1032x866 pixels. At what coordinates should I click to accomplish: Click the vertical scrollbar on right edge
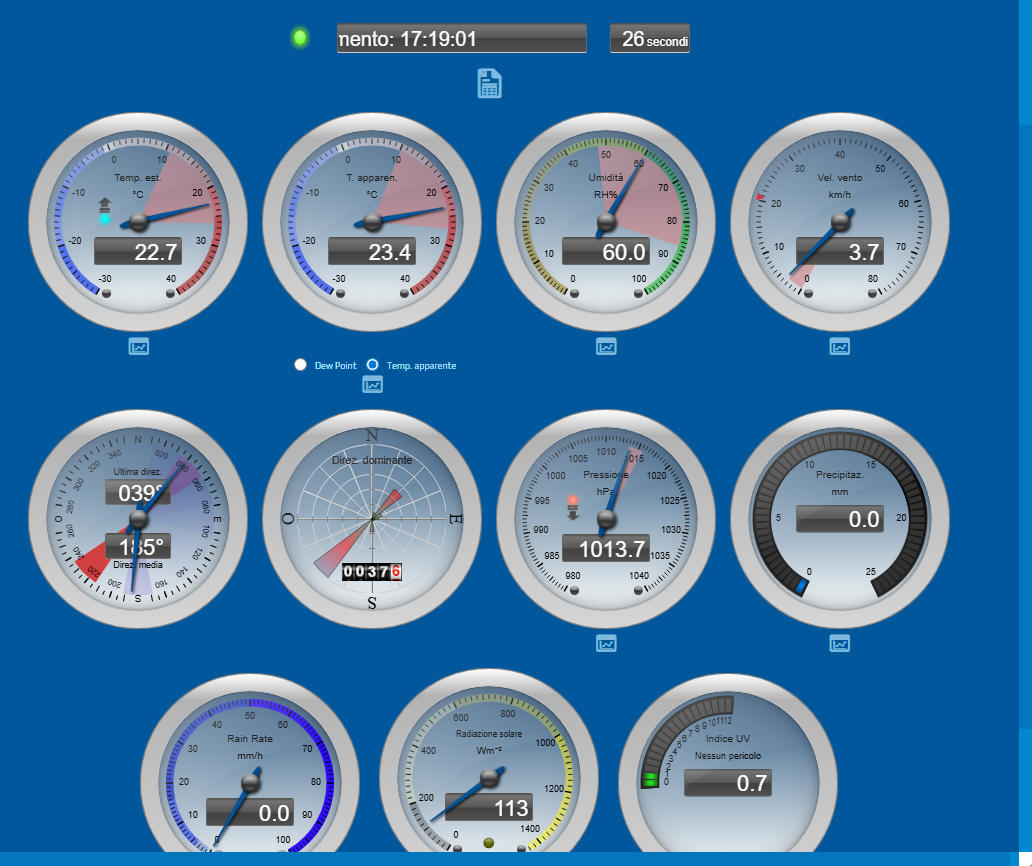click(1025, 400)
